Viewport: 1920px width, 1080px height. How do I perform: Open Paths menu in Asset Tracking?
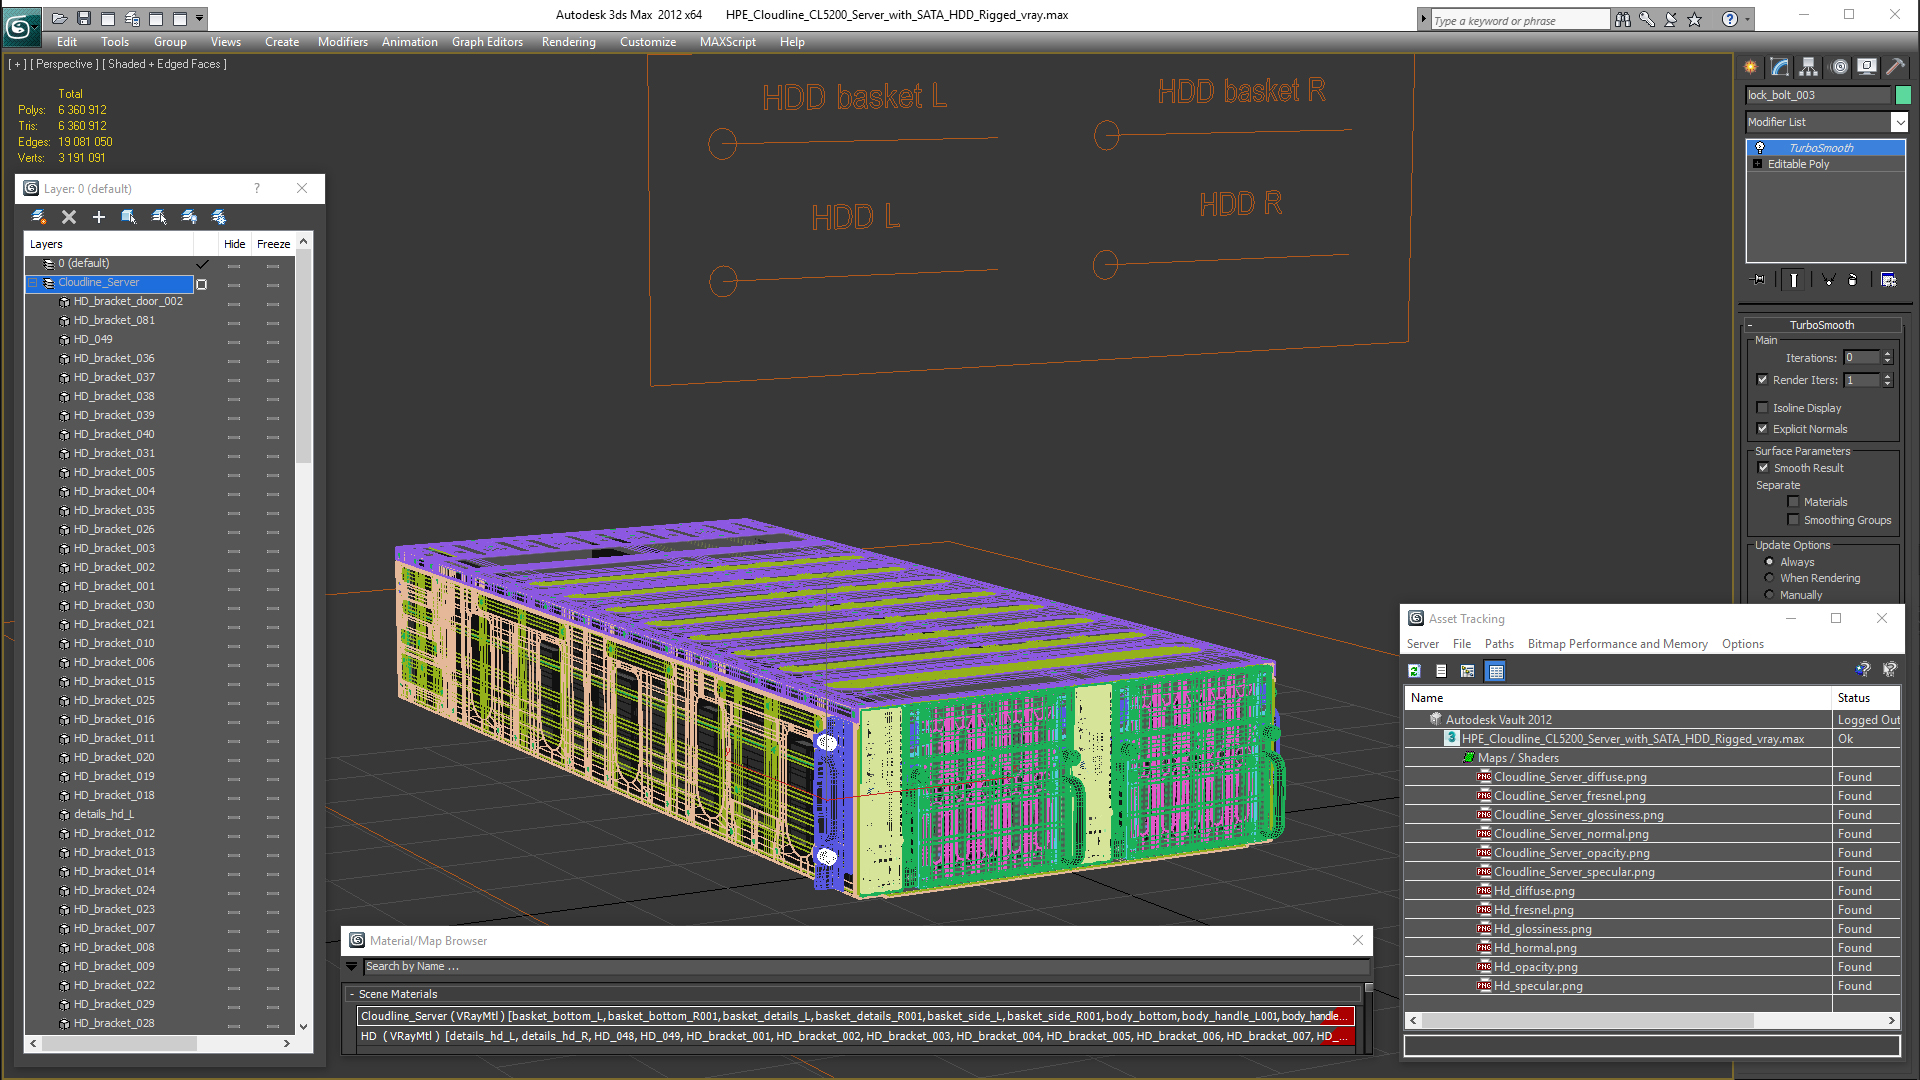(x=1499, y=644)
